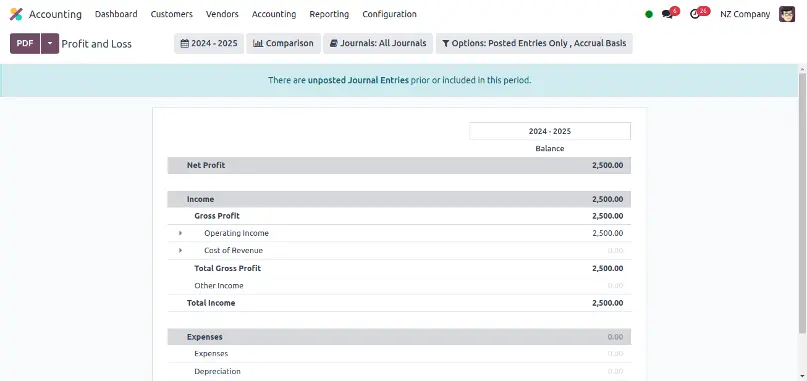Click the unposted Journal Entries link
Screen dimensions: 807x381
click(x=358, y=80)
